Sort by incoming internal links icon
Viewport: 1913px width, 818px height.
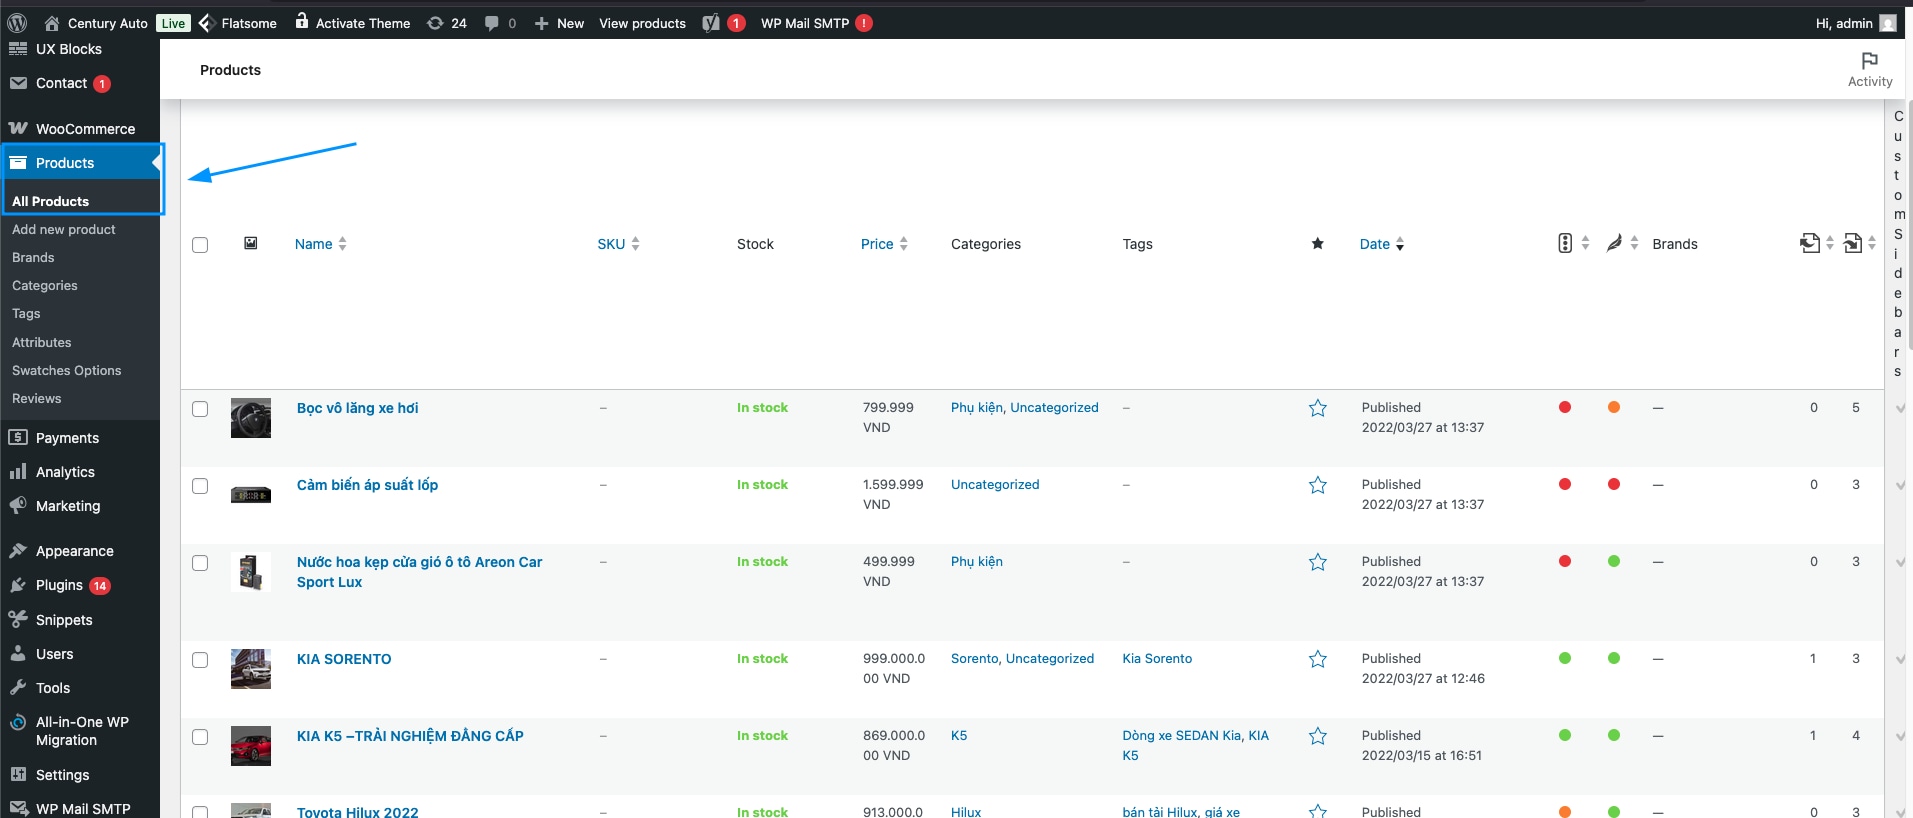pos(1852,243)
